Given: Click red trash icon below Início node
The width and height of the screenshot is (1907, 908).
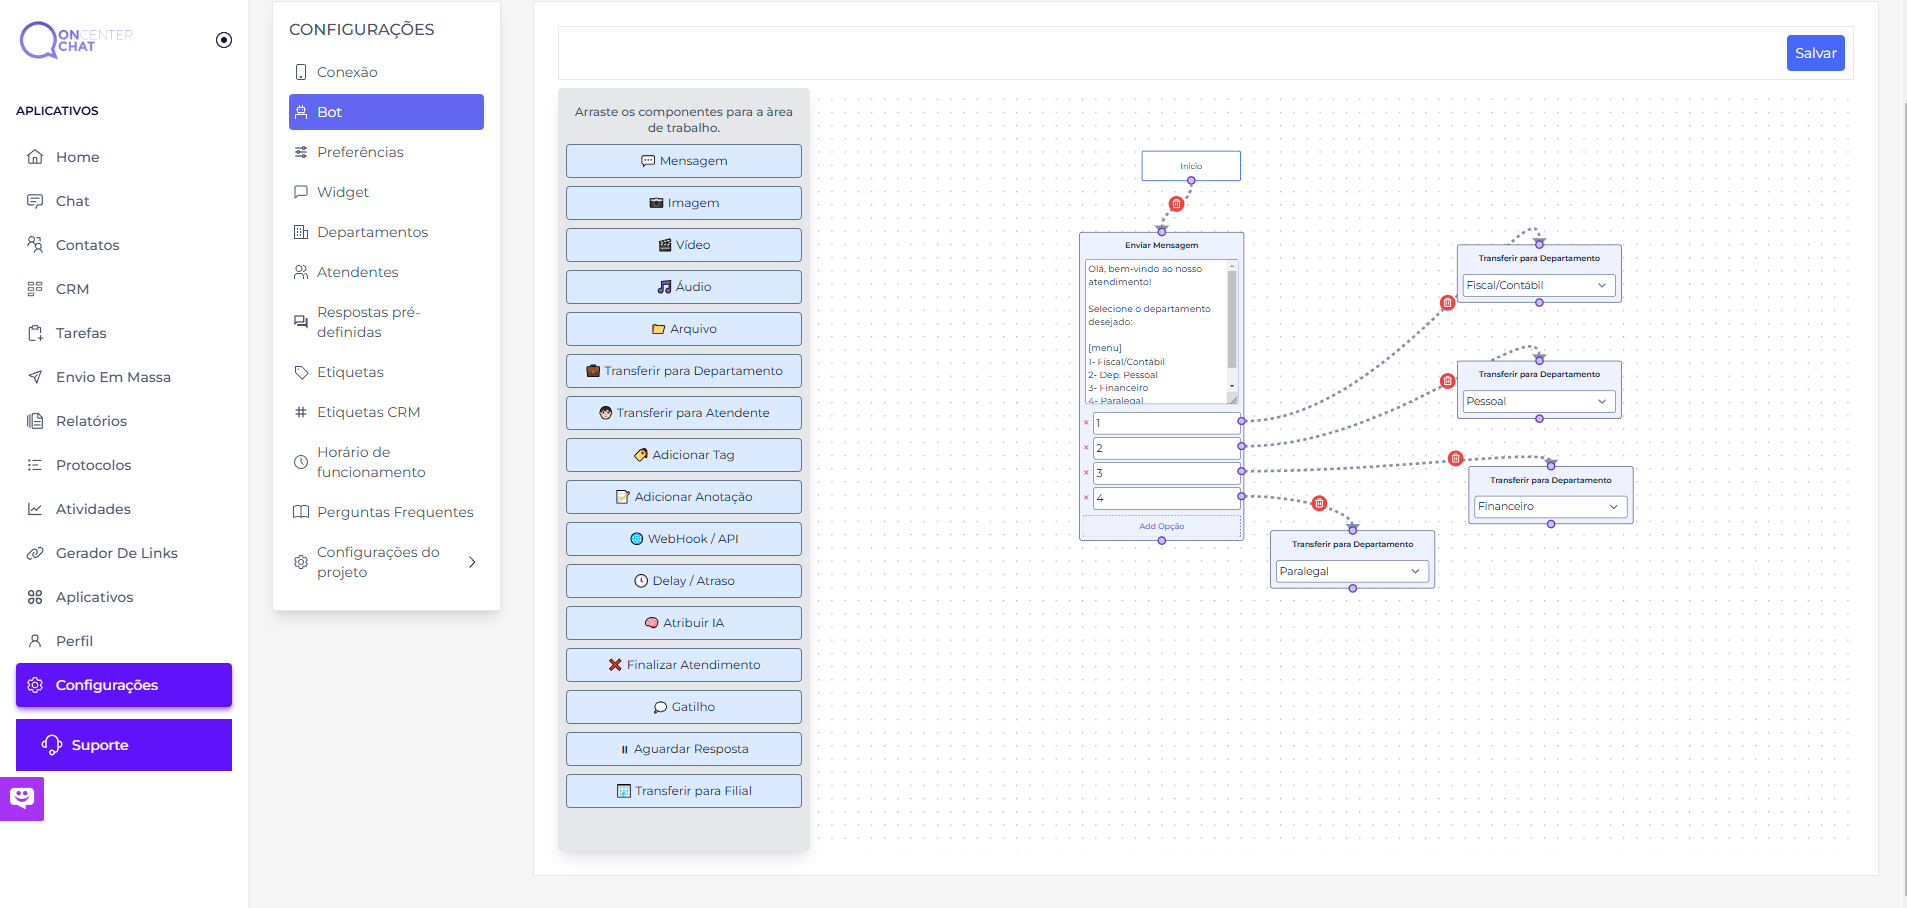Looking at the screenshot, I should point(1176,204).
